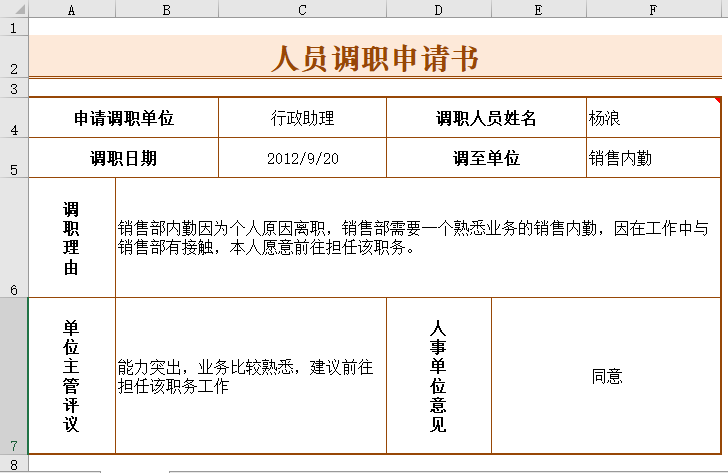This screenshot has width=728, height=473.
Task: Select column A header
Action: 72,9
